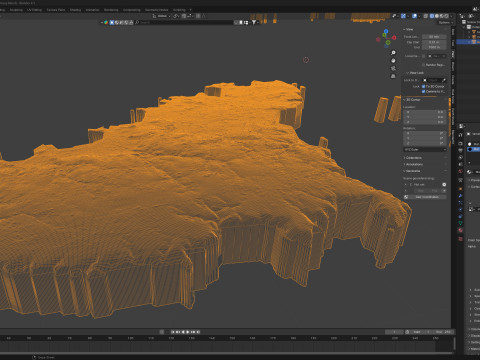480x360 pixels.
Task: Click the current frame number field
Action: [x=394, y=332]
